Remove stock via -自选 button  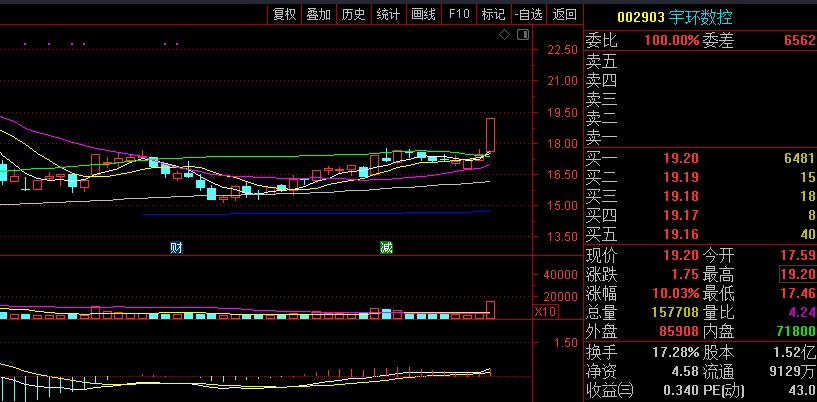point(529,14)
